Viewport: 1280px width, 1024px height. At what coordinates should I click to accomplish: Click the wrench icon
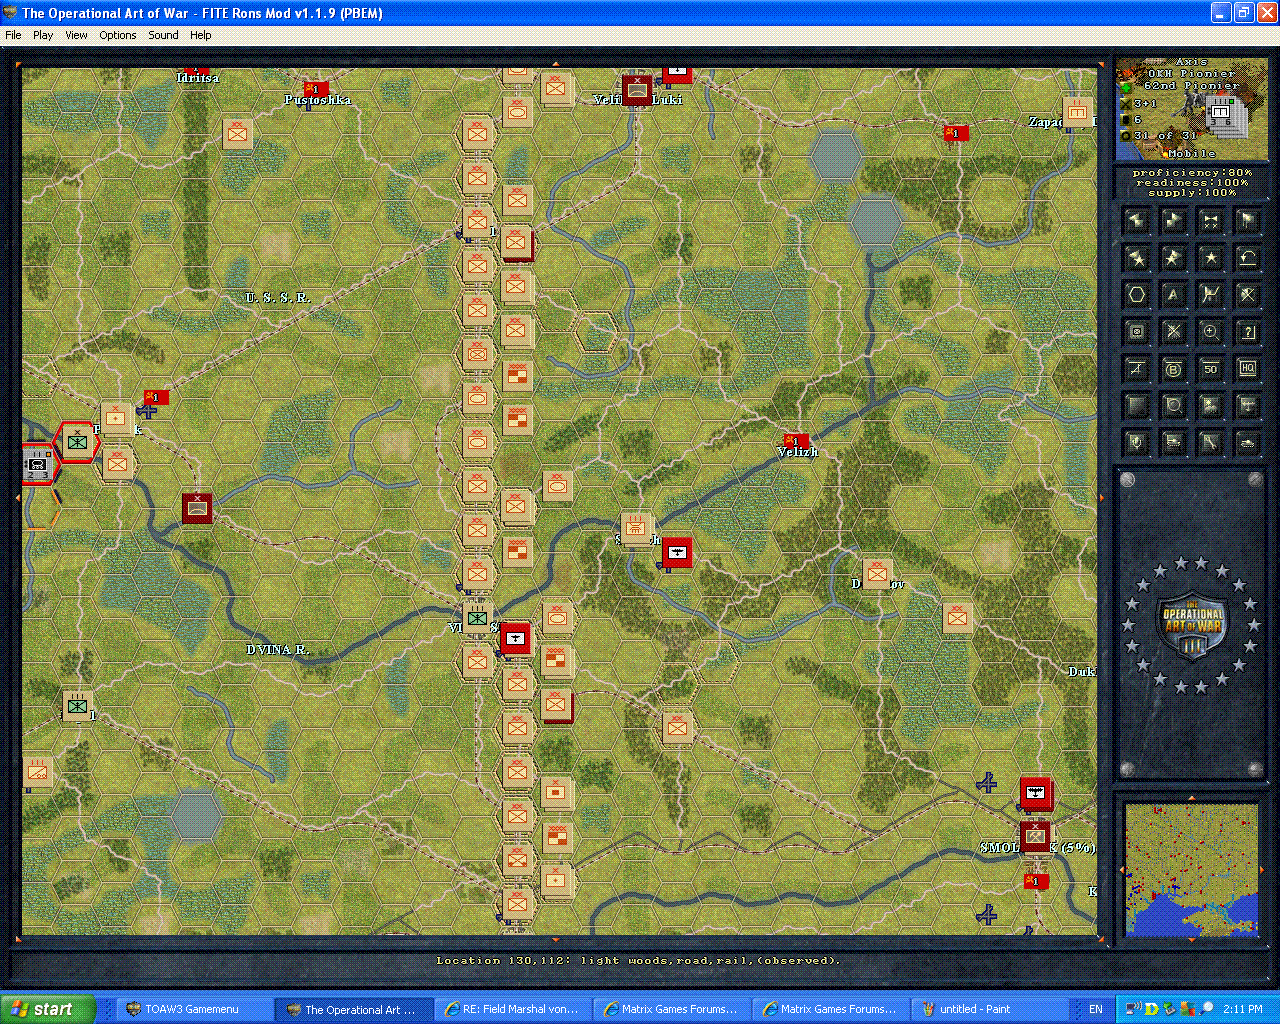point(1211,443)
